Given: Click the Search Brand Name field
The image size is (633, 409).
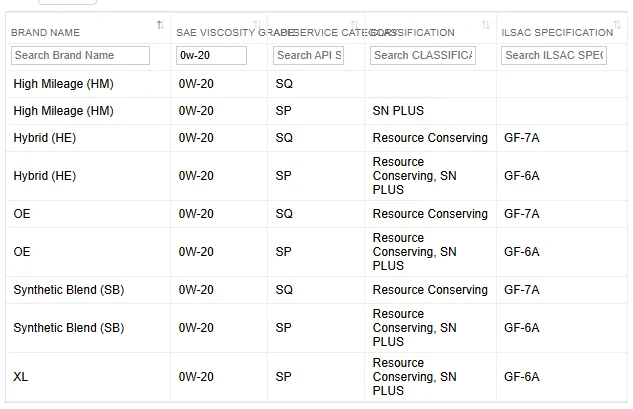Looking at the screenshot, I should click(80, 55).
